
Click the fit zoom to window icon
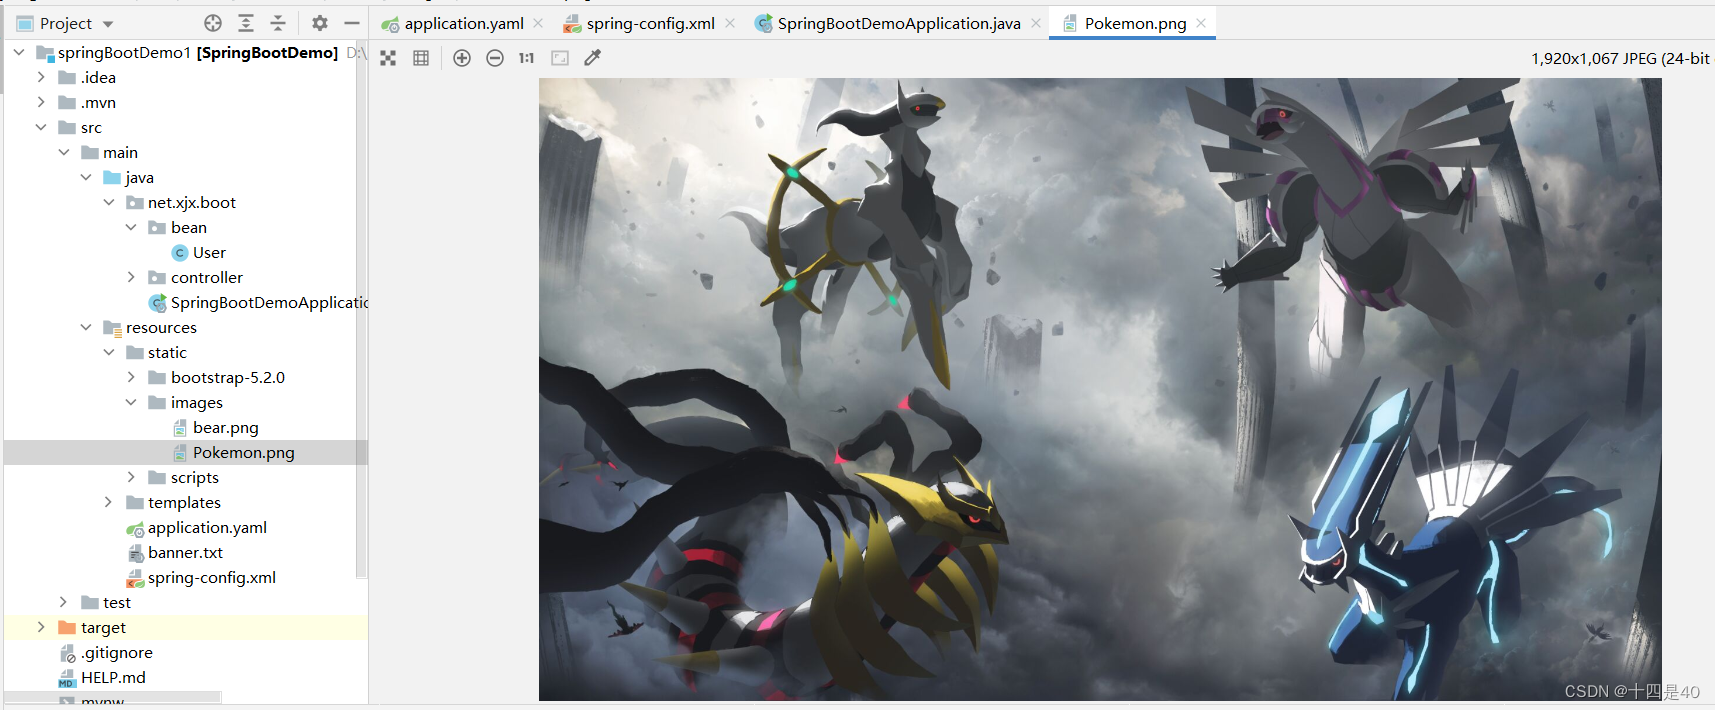(x=560, y=58)
